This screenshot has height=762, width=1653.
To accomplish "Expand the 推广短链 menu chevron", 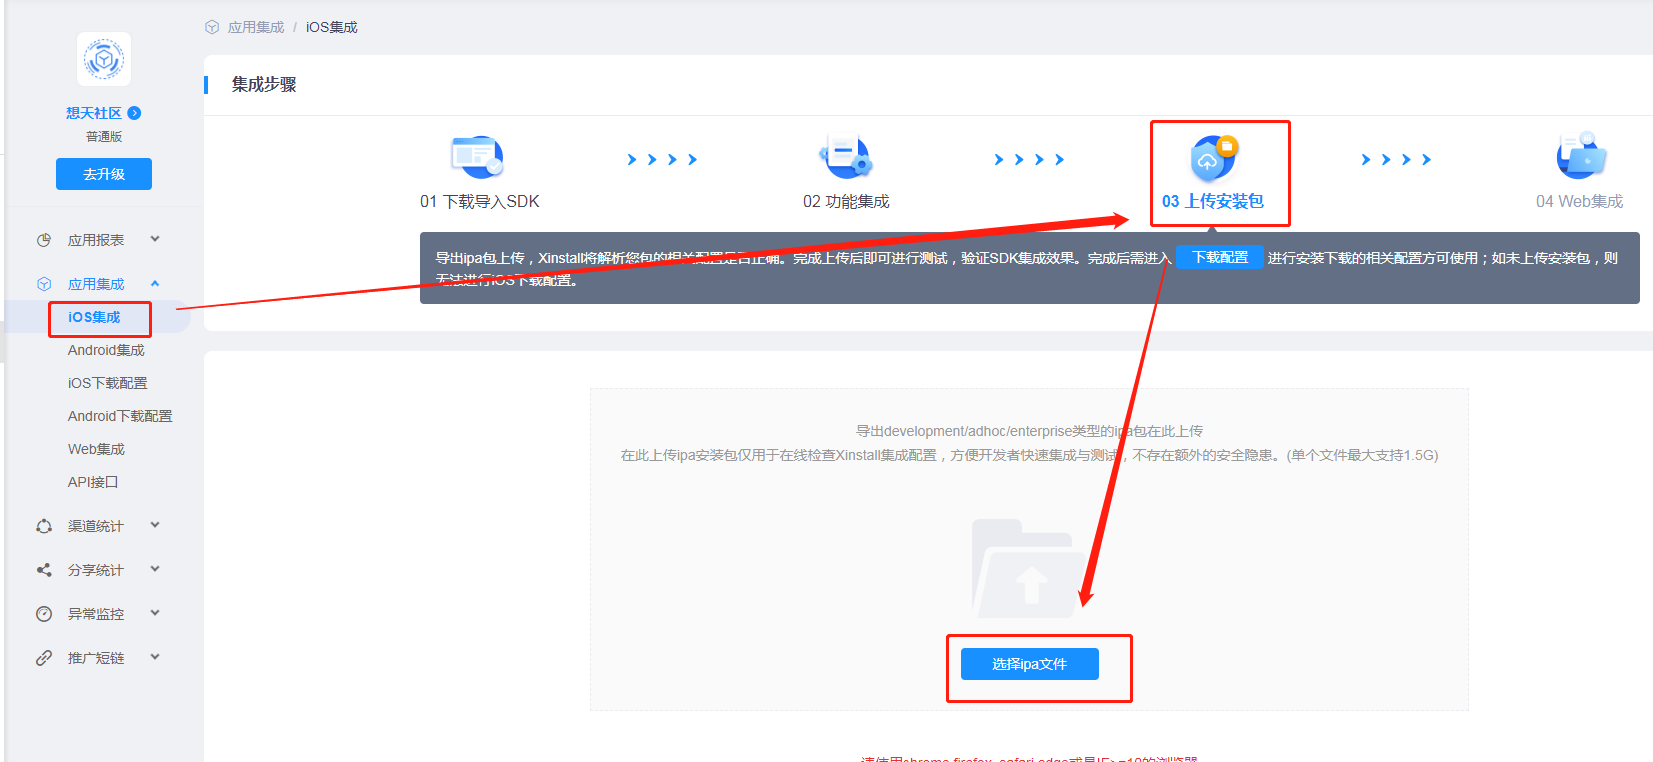I will pyautogui.click(x=155, y=657).
